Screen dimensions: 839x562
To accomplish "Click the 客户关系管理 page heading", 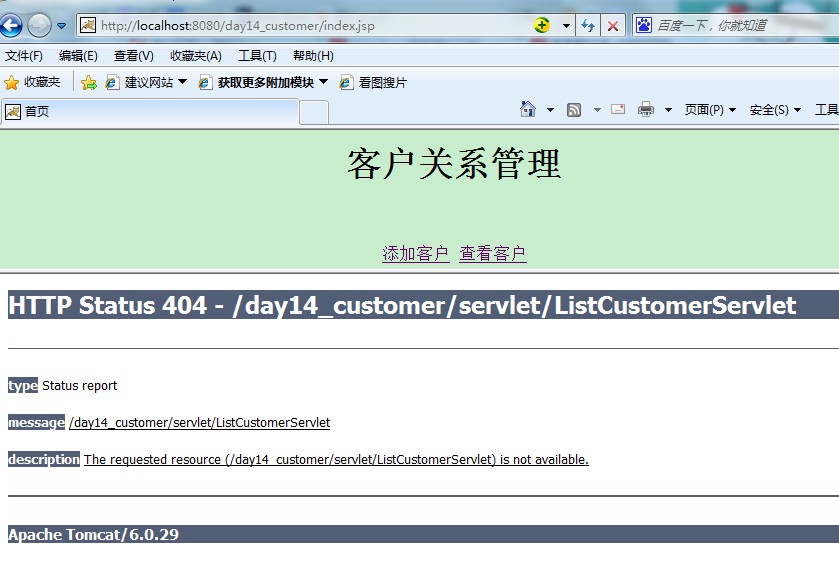I will coord(454,164).
